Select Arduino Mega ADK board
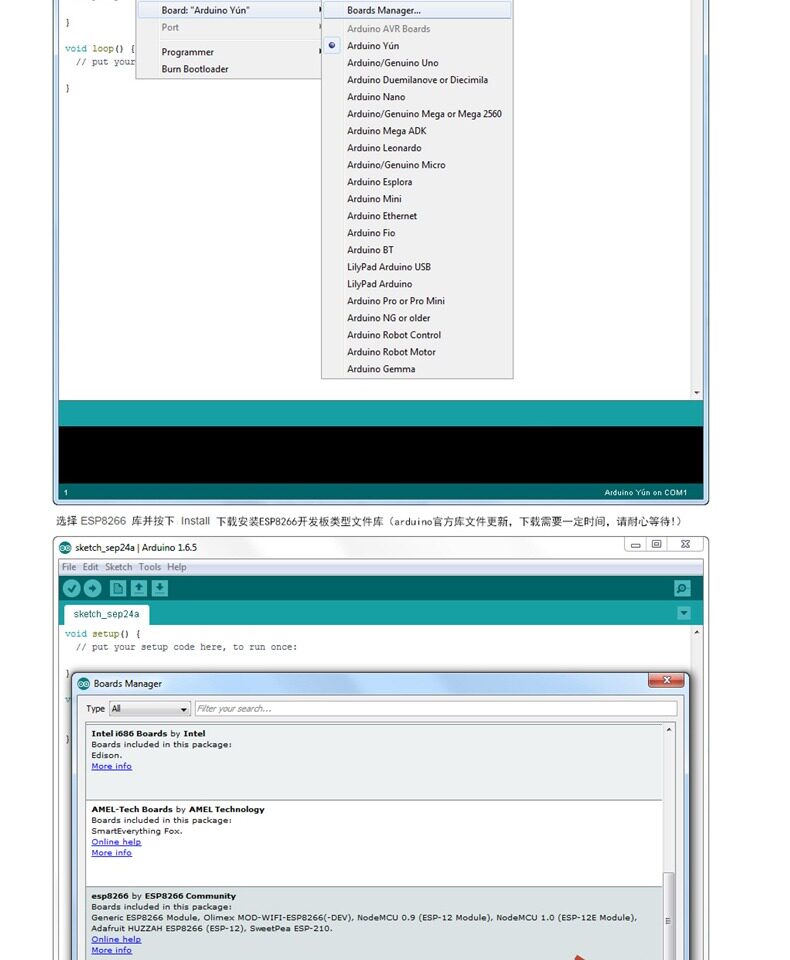Image resolution: width=790 pixels, height=960 pixels. (418, 131)
